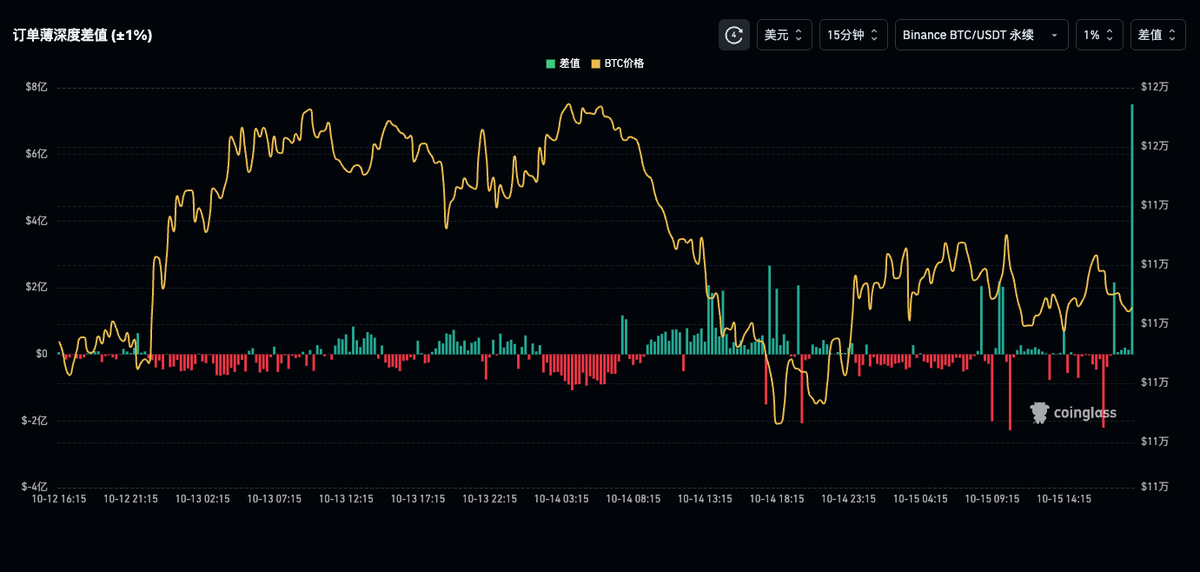Open the 15分钟 interval dropdown
Screen dimensions: 1200x572
(853, 35)
